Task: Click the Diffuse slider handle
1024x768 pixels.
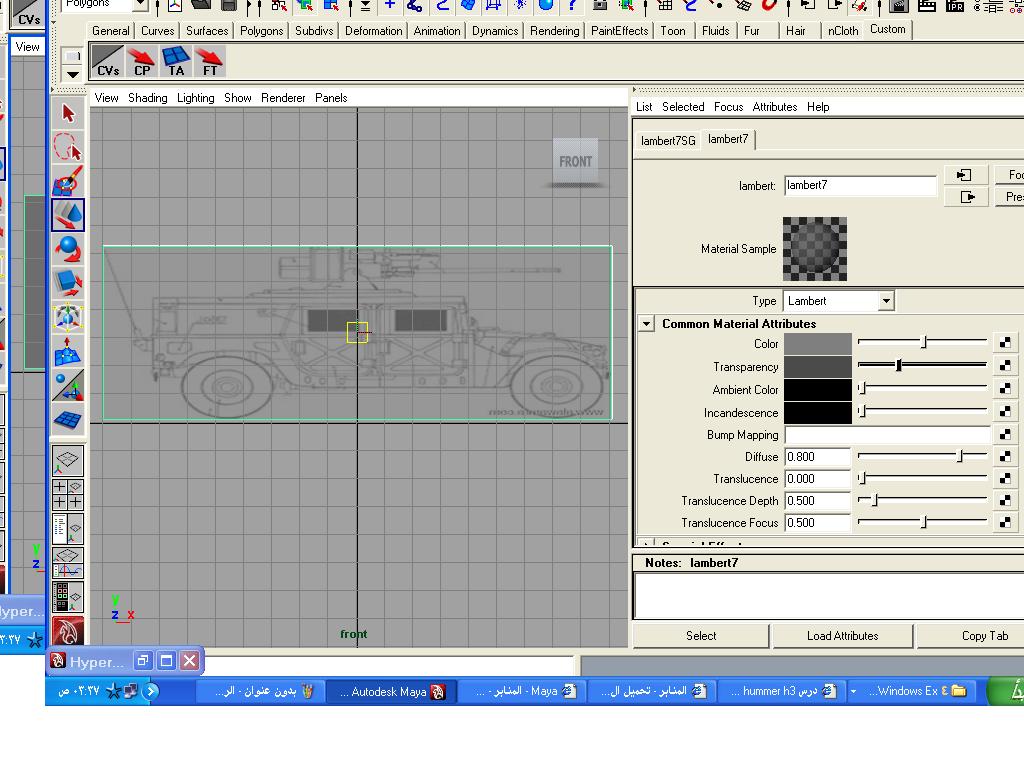Action: [960, 456]
